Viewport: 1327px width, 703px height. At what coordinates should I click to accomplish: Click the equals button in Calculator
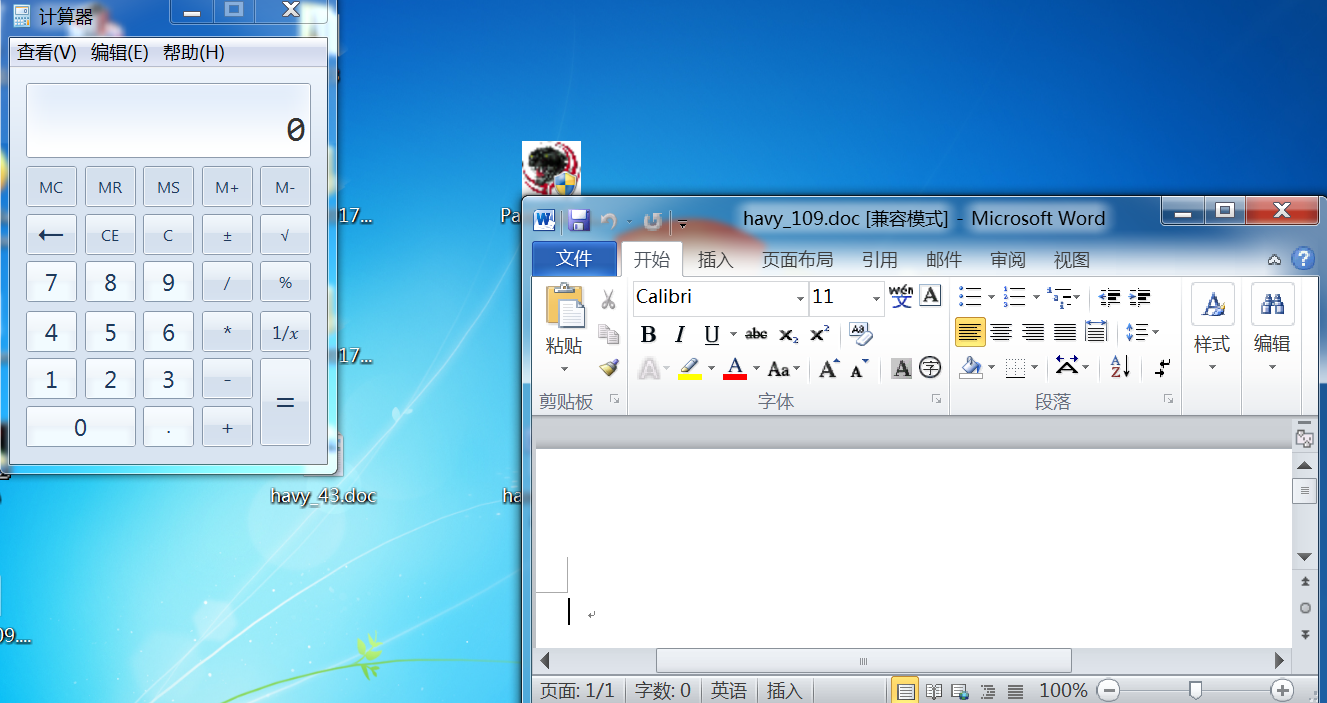285,402
